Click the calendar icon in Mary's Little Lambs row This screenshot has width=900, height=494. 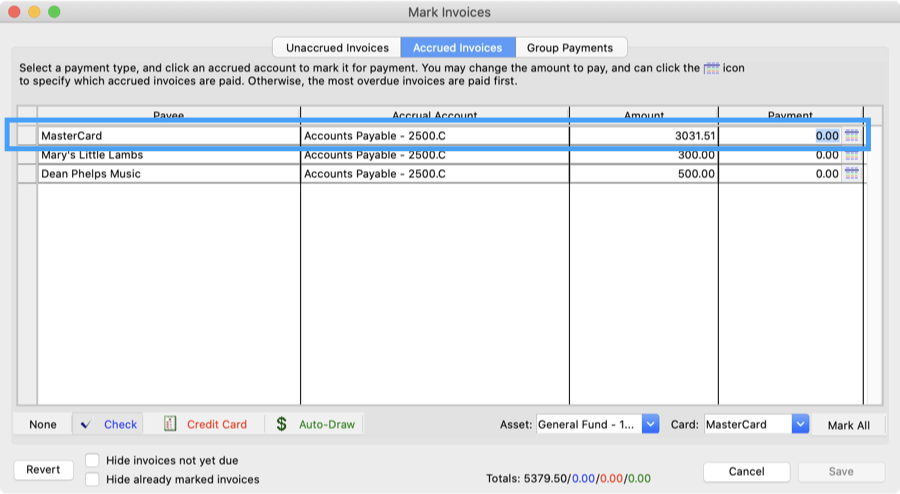tap(852, 155)
